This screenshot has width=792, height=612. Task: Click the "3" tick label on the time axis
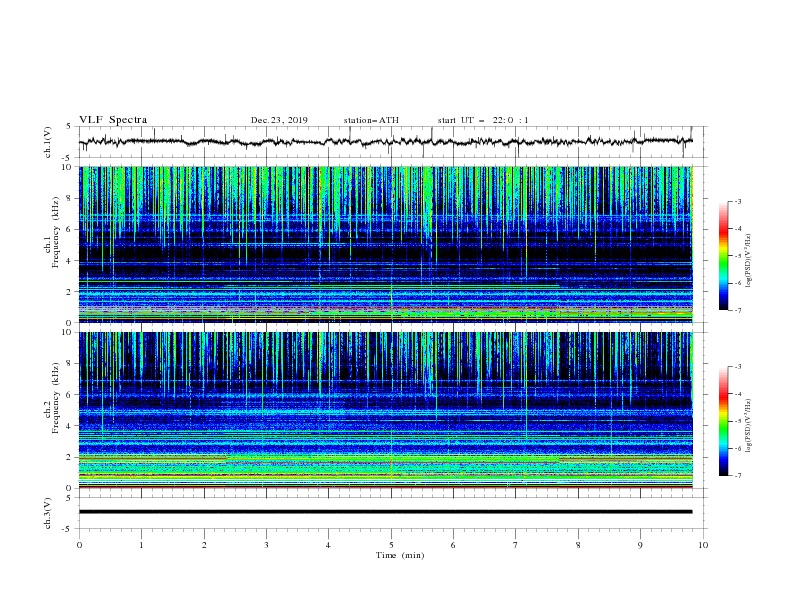266,545
